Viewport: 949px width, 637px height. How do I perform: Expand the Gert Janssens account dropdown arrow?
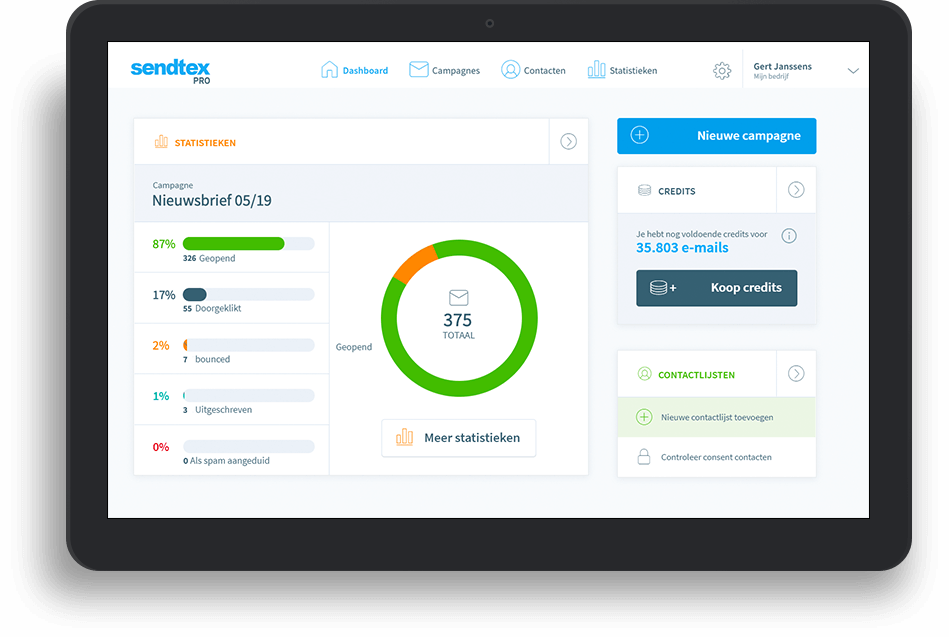tap(853, 71)
